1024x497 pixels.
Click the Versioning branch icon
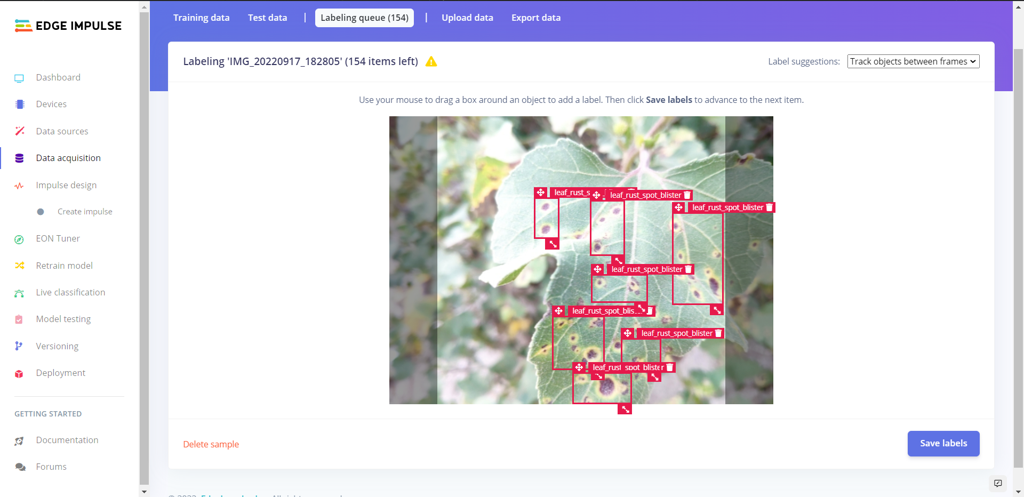[x=19, y=346]
